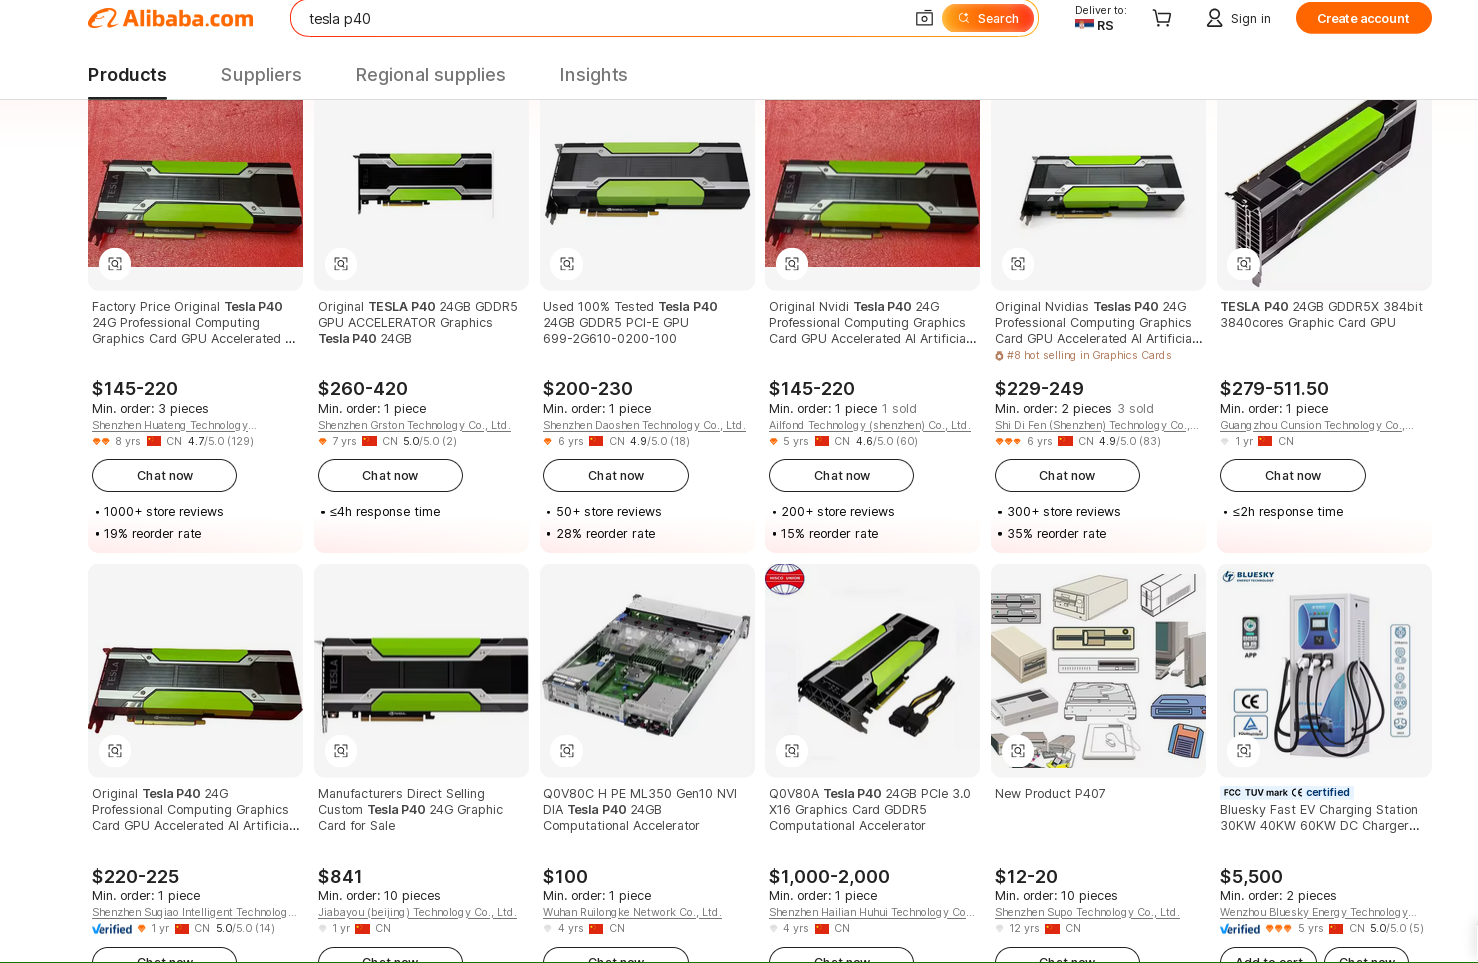Find similar icon on Bluesky EV Charging Station
The width and height of the screenshot is (1478, 963).
[x=1244, y=750]
